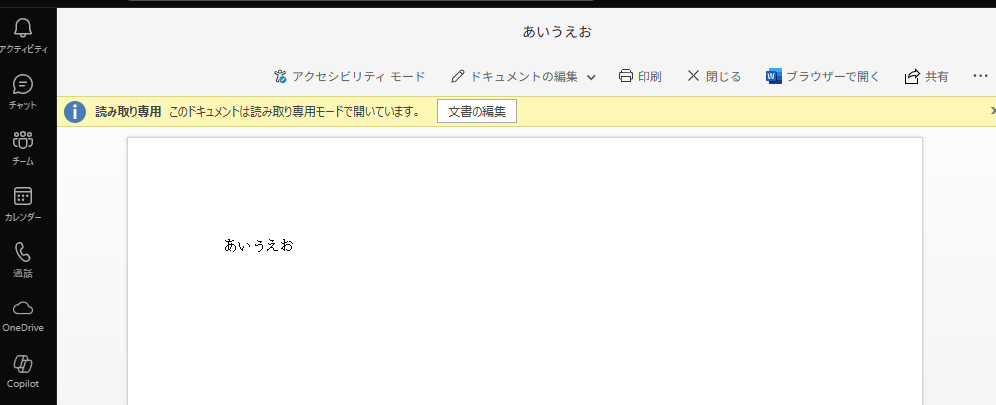Print the document (印刷)
The image size is (996, 405).
click(x=640, y=77)
